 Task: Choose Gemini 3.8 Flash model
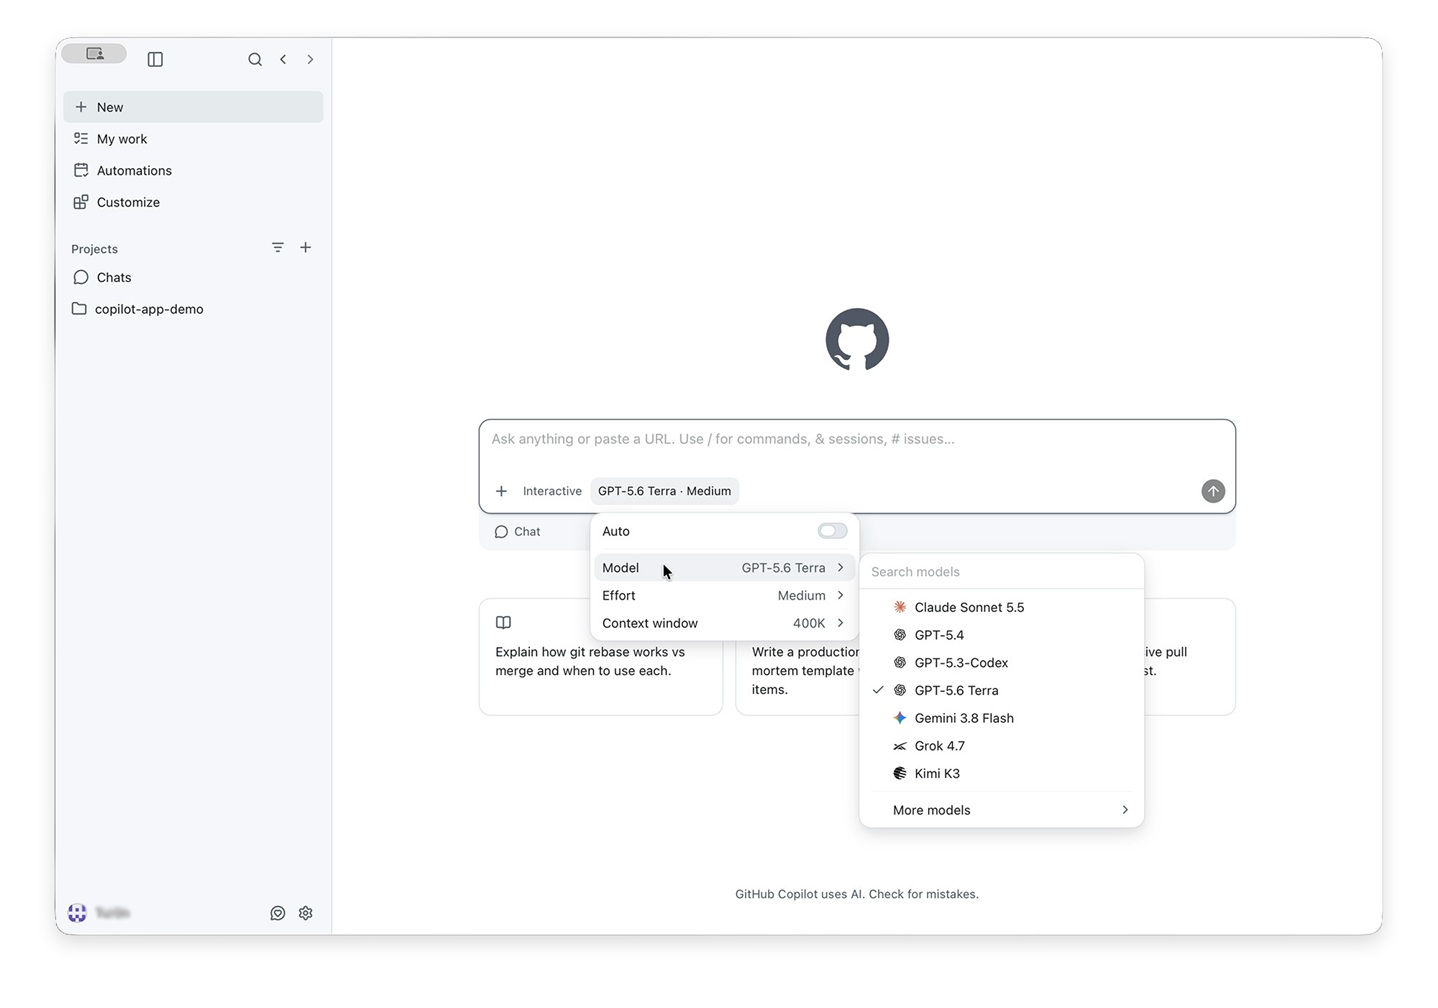pyautogui.click(x=1001, y=718)
